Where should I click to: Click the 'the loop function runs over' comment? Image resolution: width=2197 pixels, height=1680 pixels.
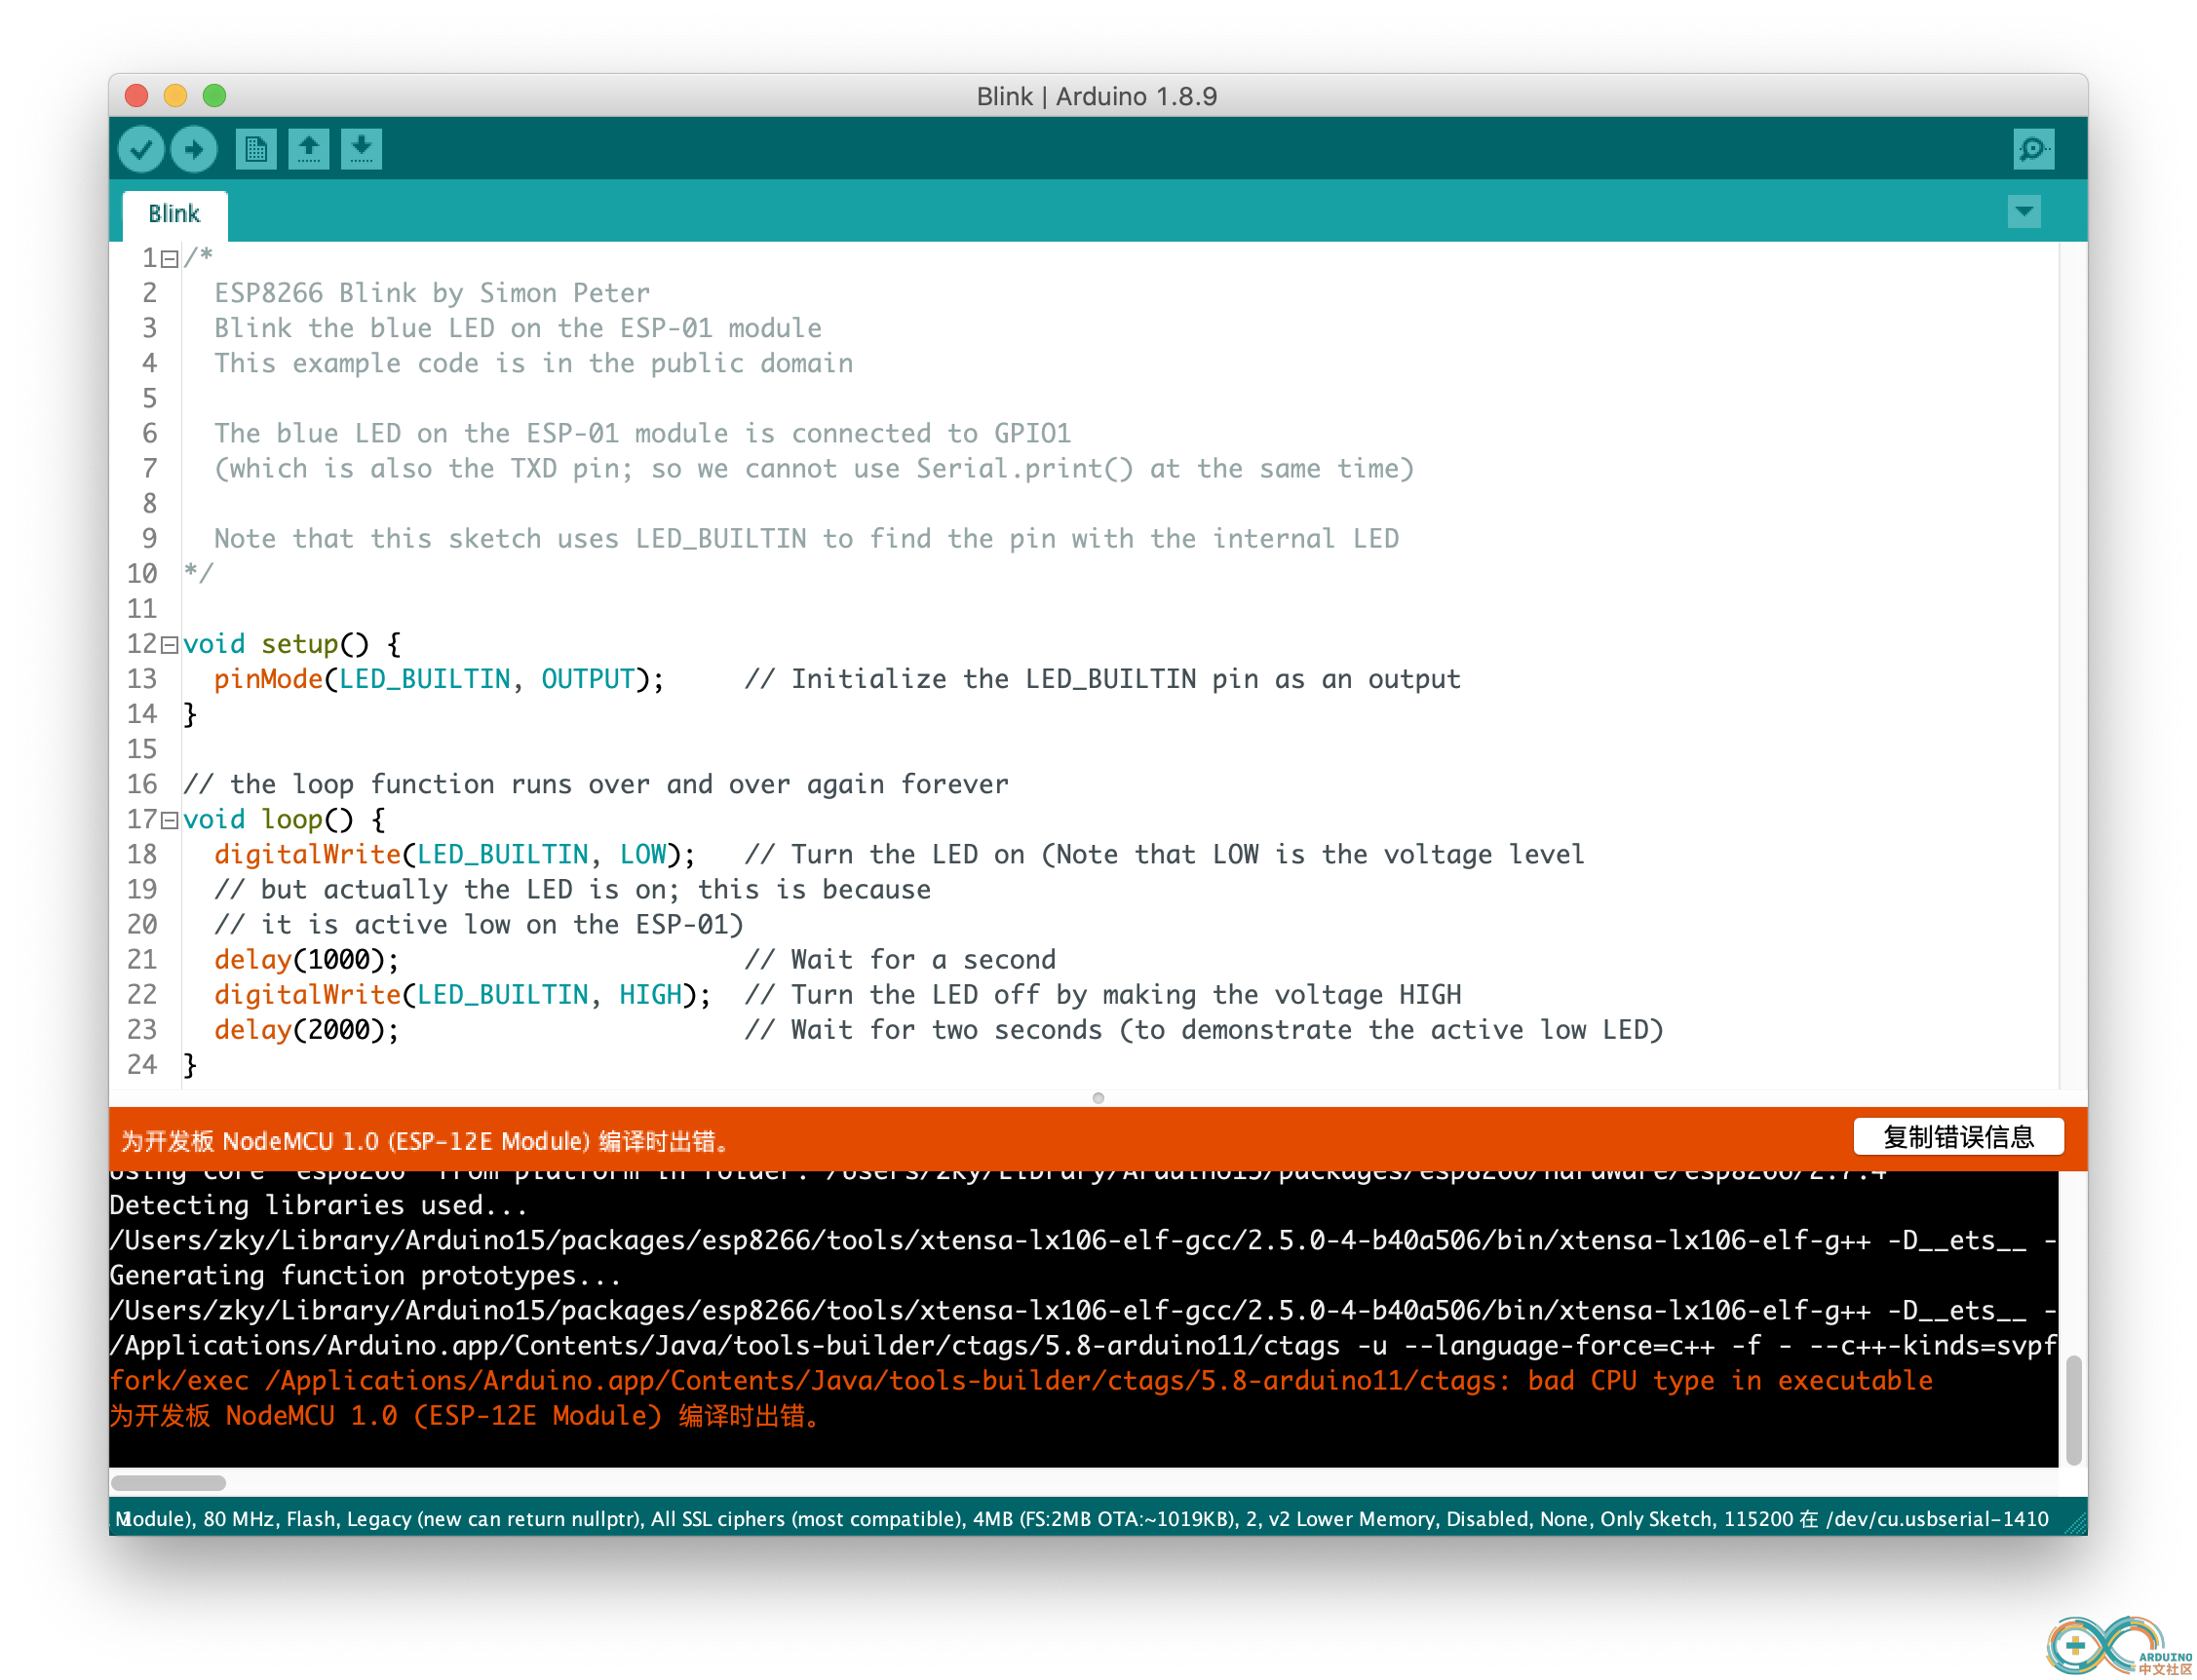(596, 785)
